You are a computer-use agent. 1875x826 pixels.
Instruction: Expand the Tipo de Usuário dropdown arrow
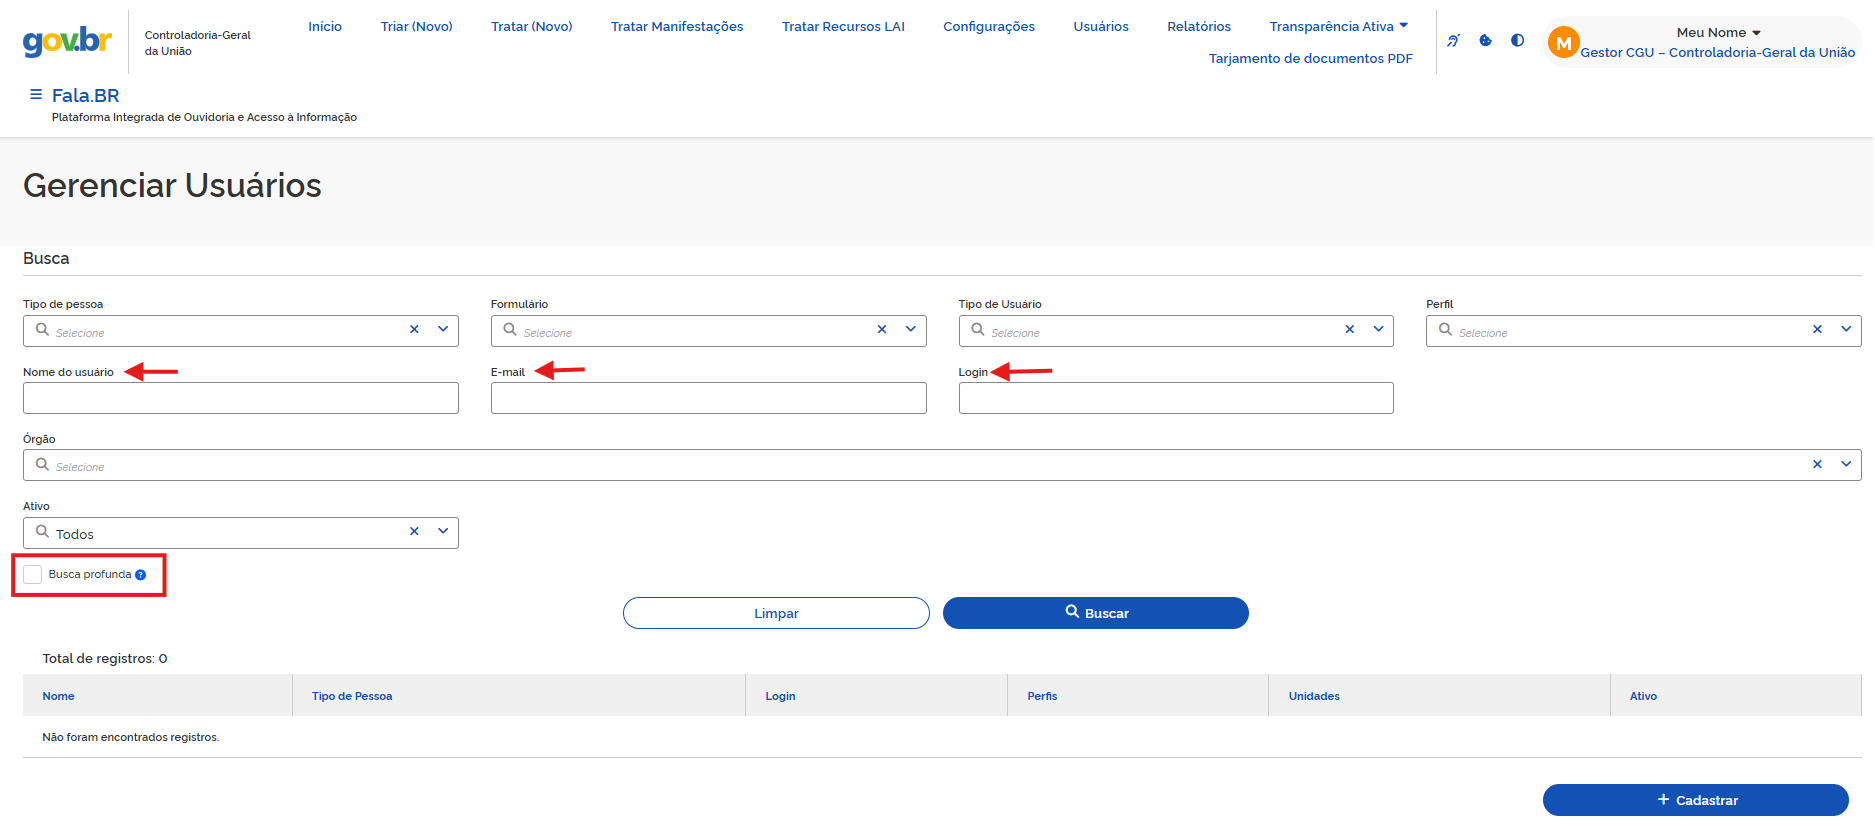point(1378,330)
